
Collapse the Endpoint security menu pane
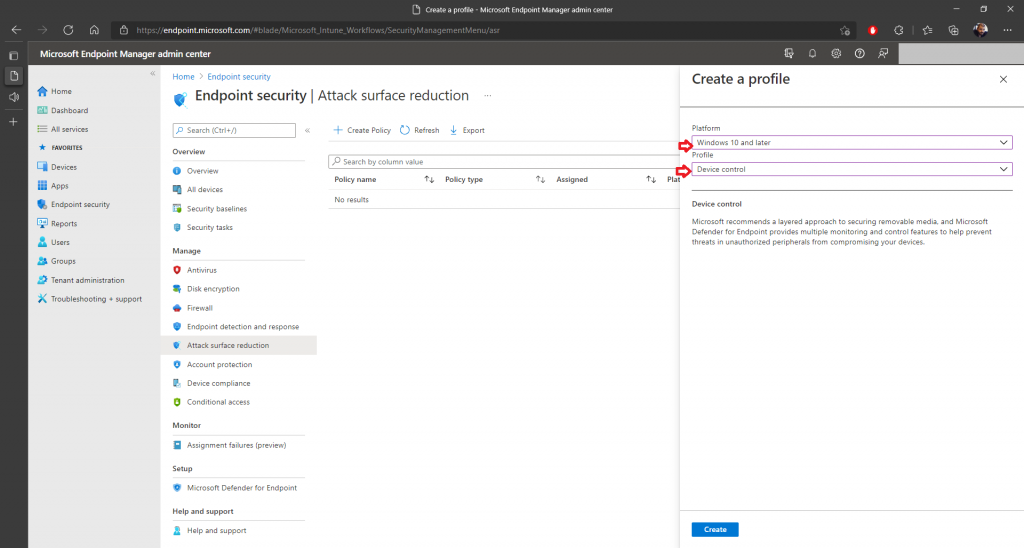(x=308, y=131)
